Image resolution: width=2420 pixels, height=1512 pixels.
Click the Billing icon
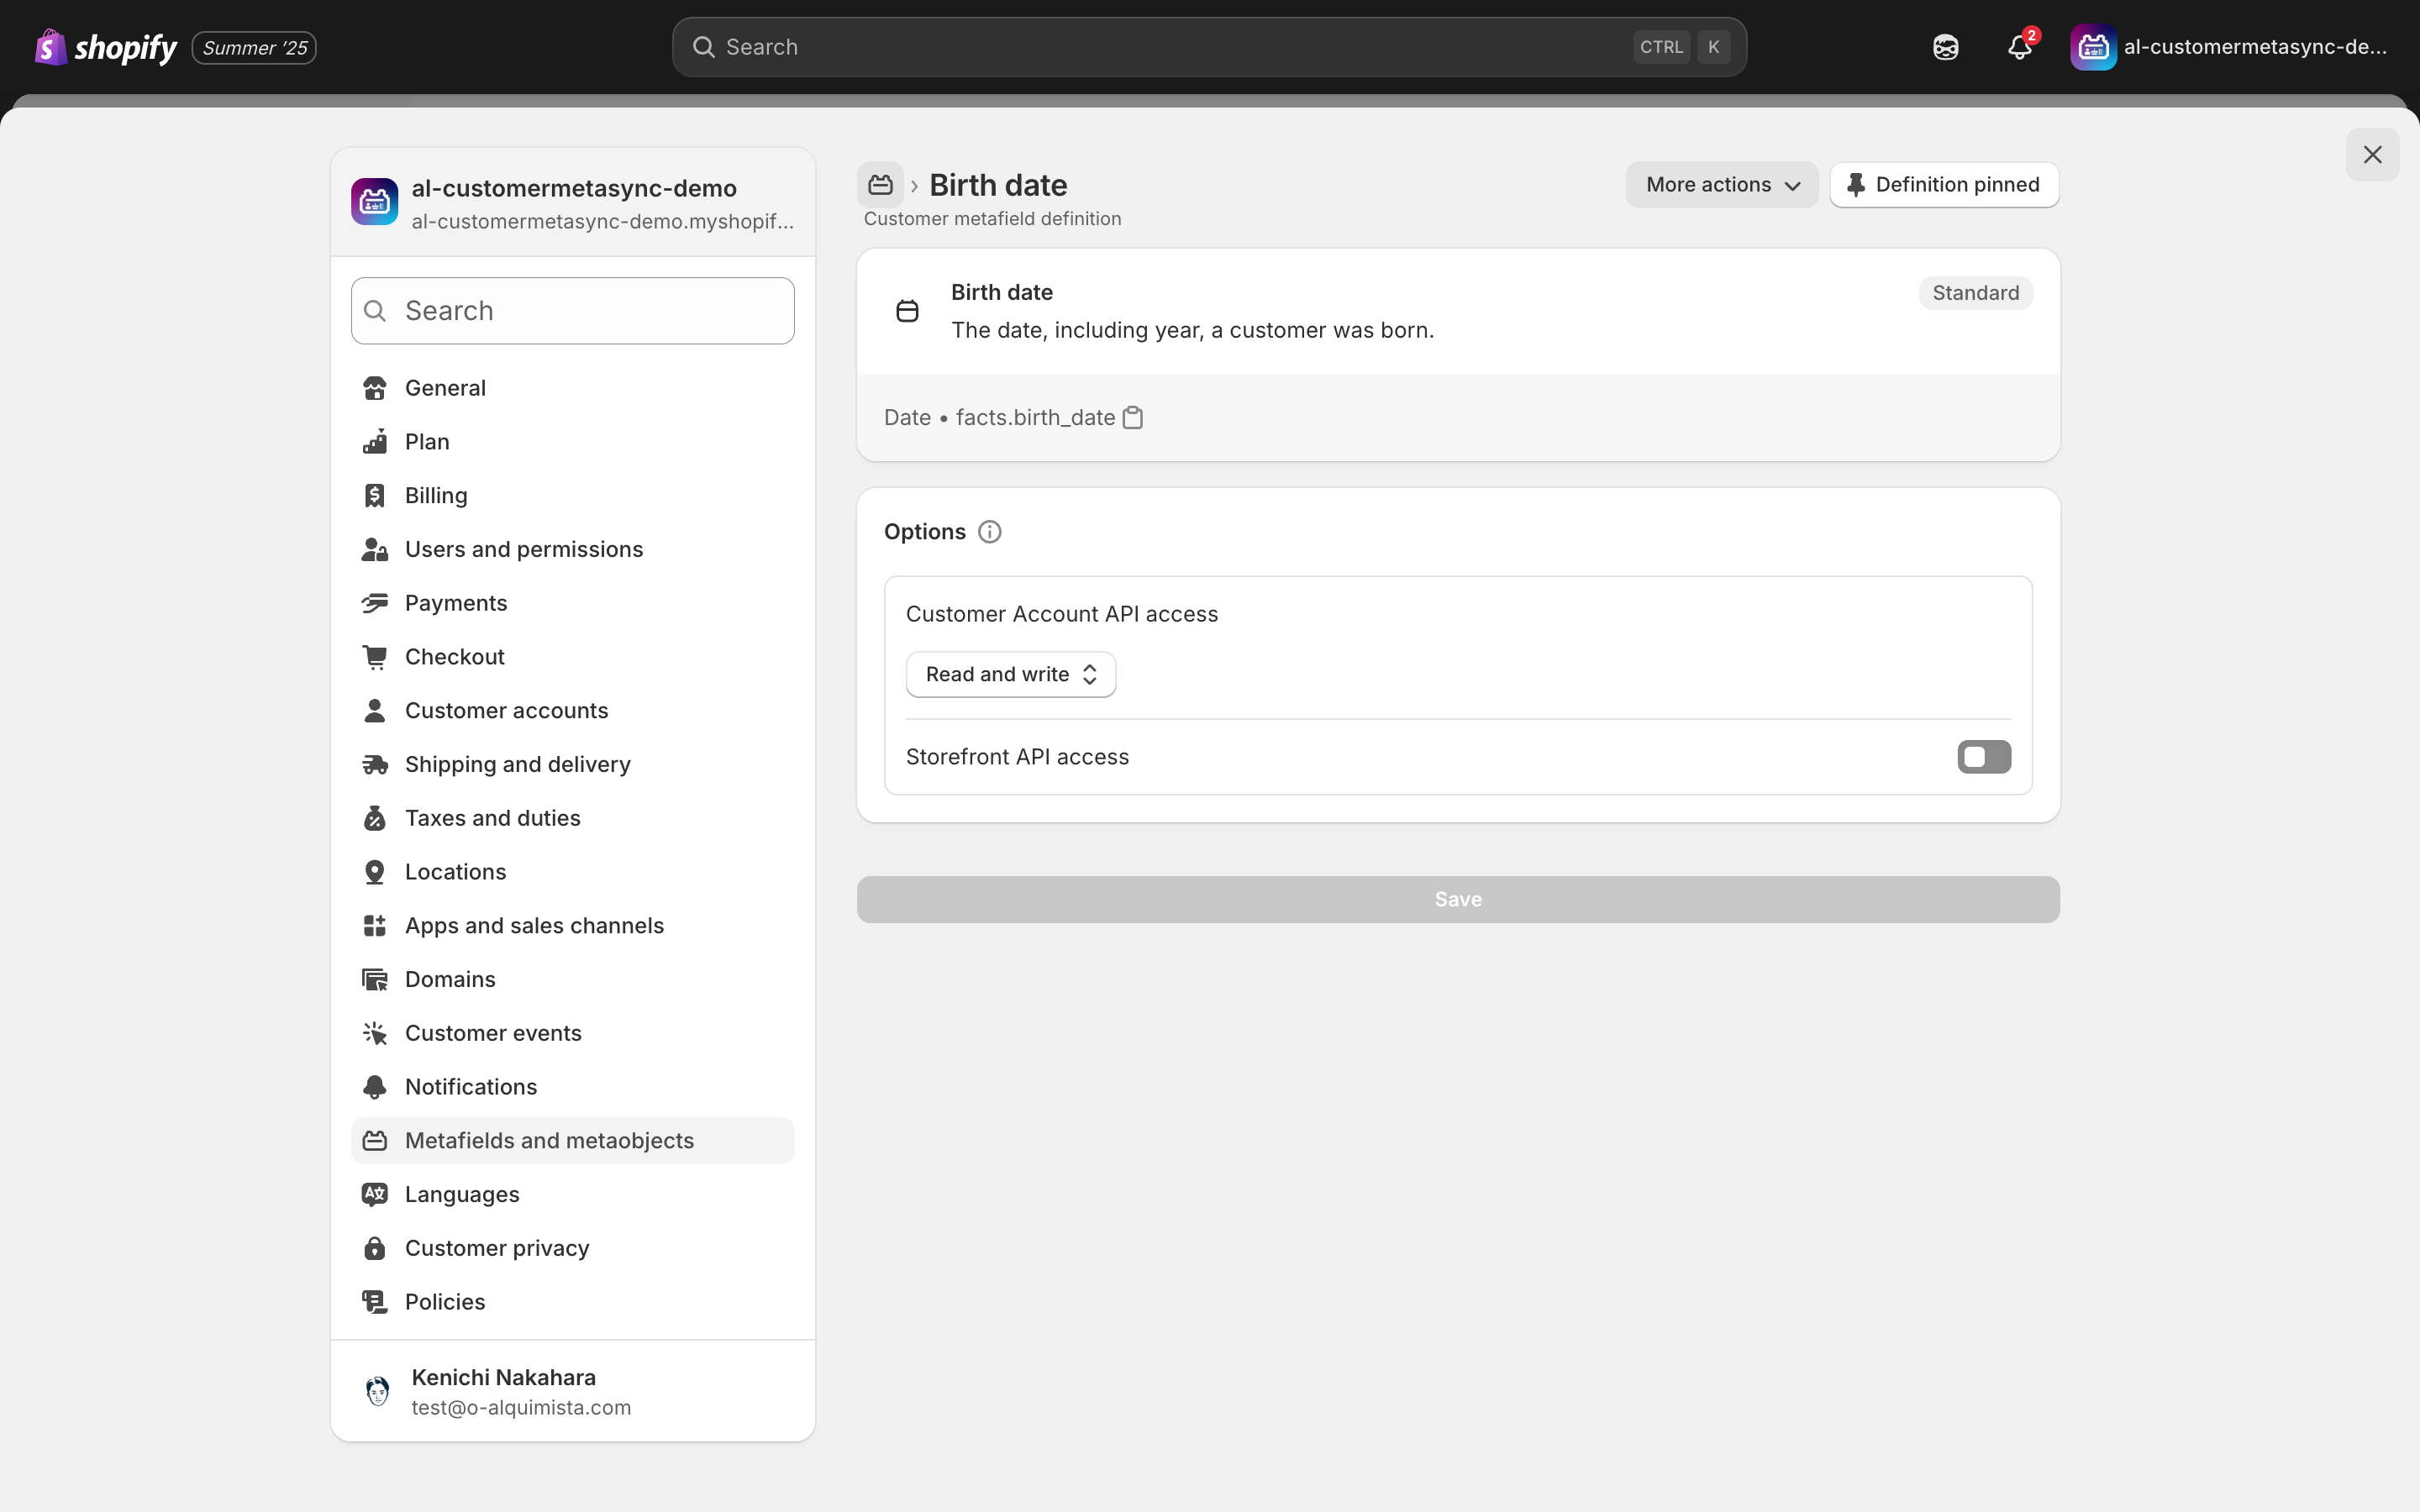point(375,496)
